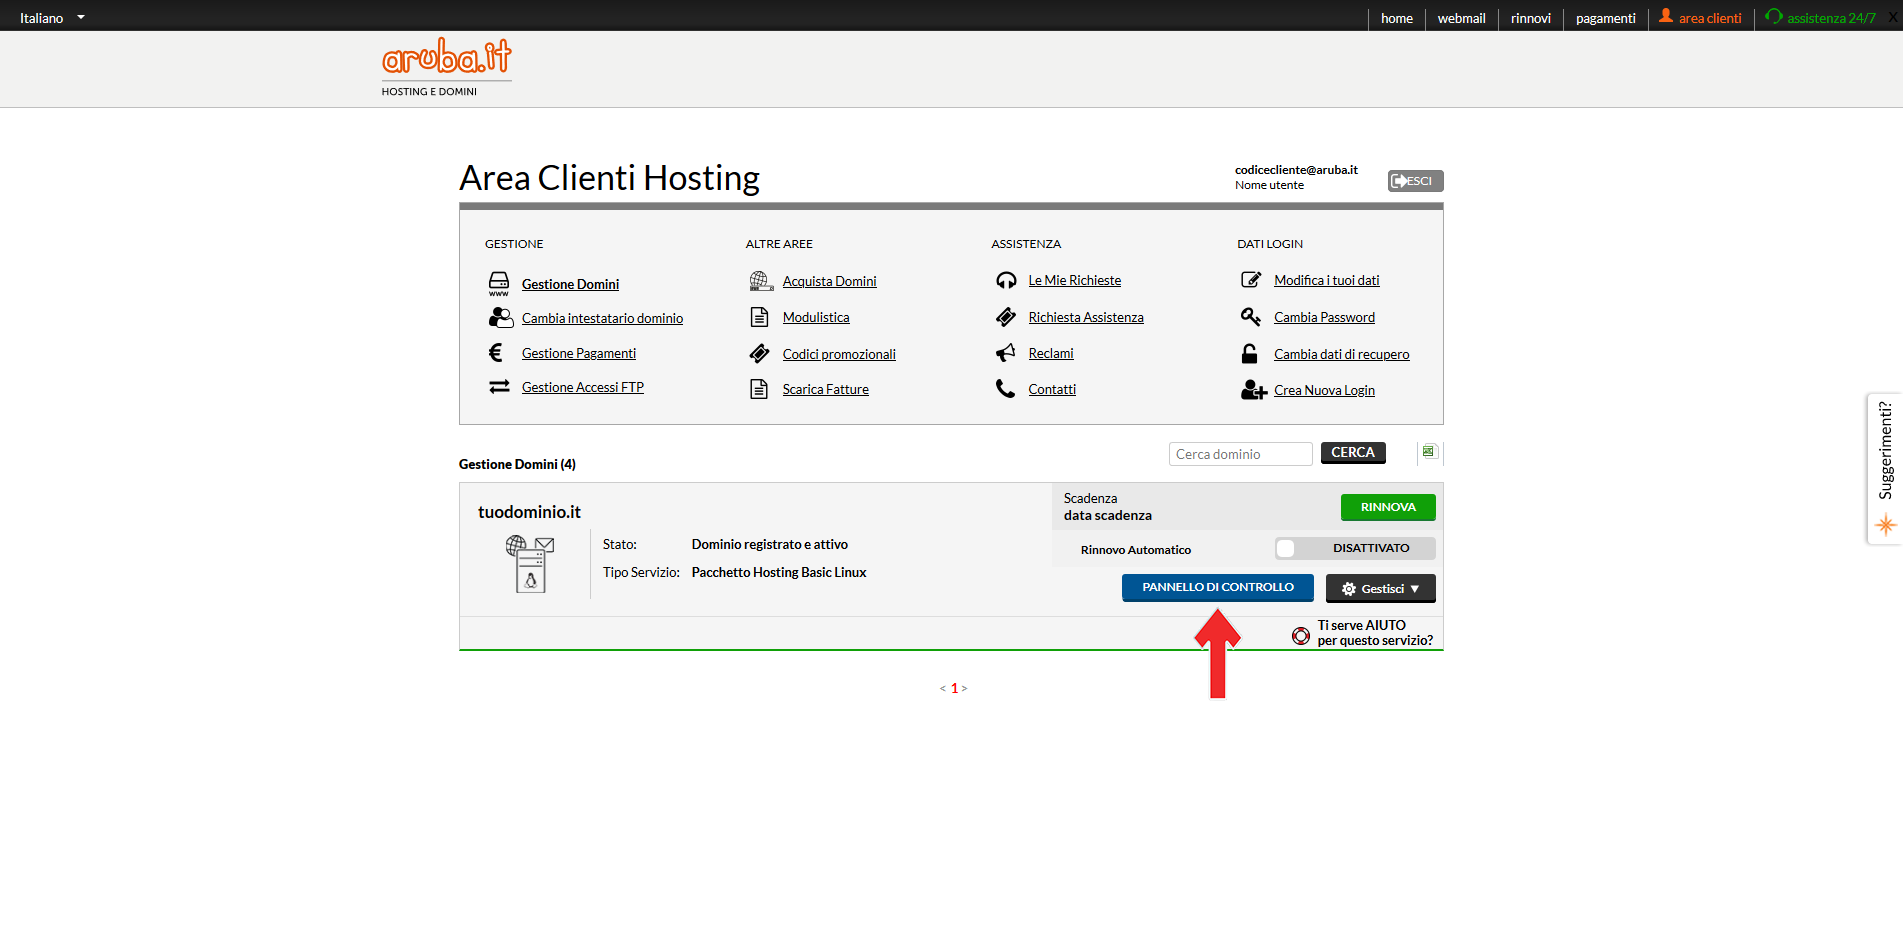
Task: Click the ticket icon beside Richiesta Assistenza
Action: (x=1006, y=317)
